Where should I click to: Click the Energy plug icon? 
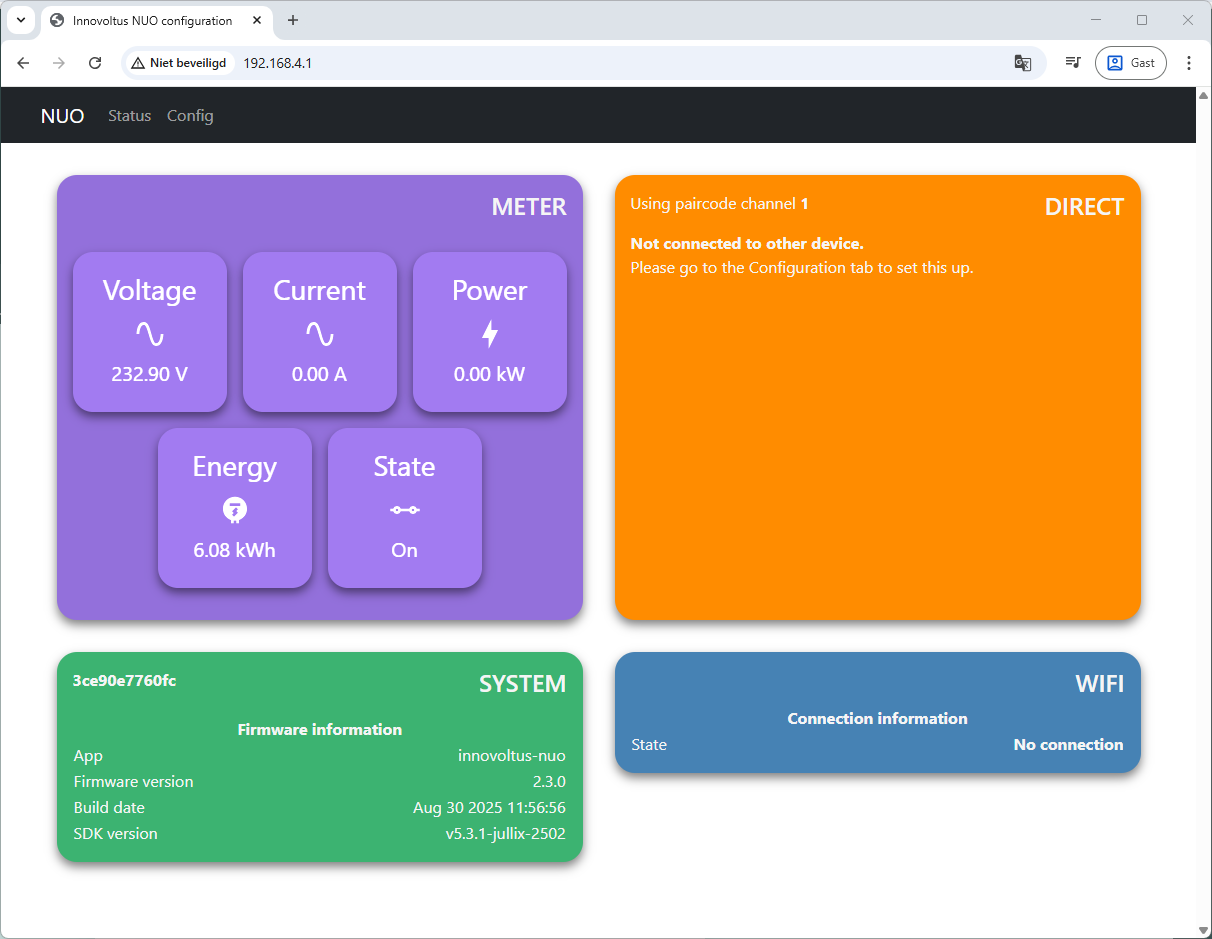pos(235,510)
